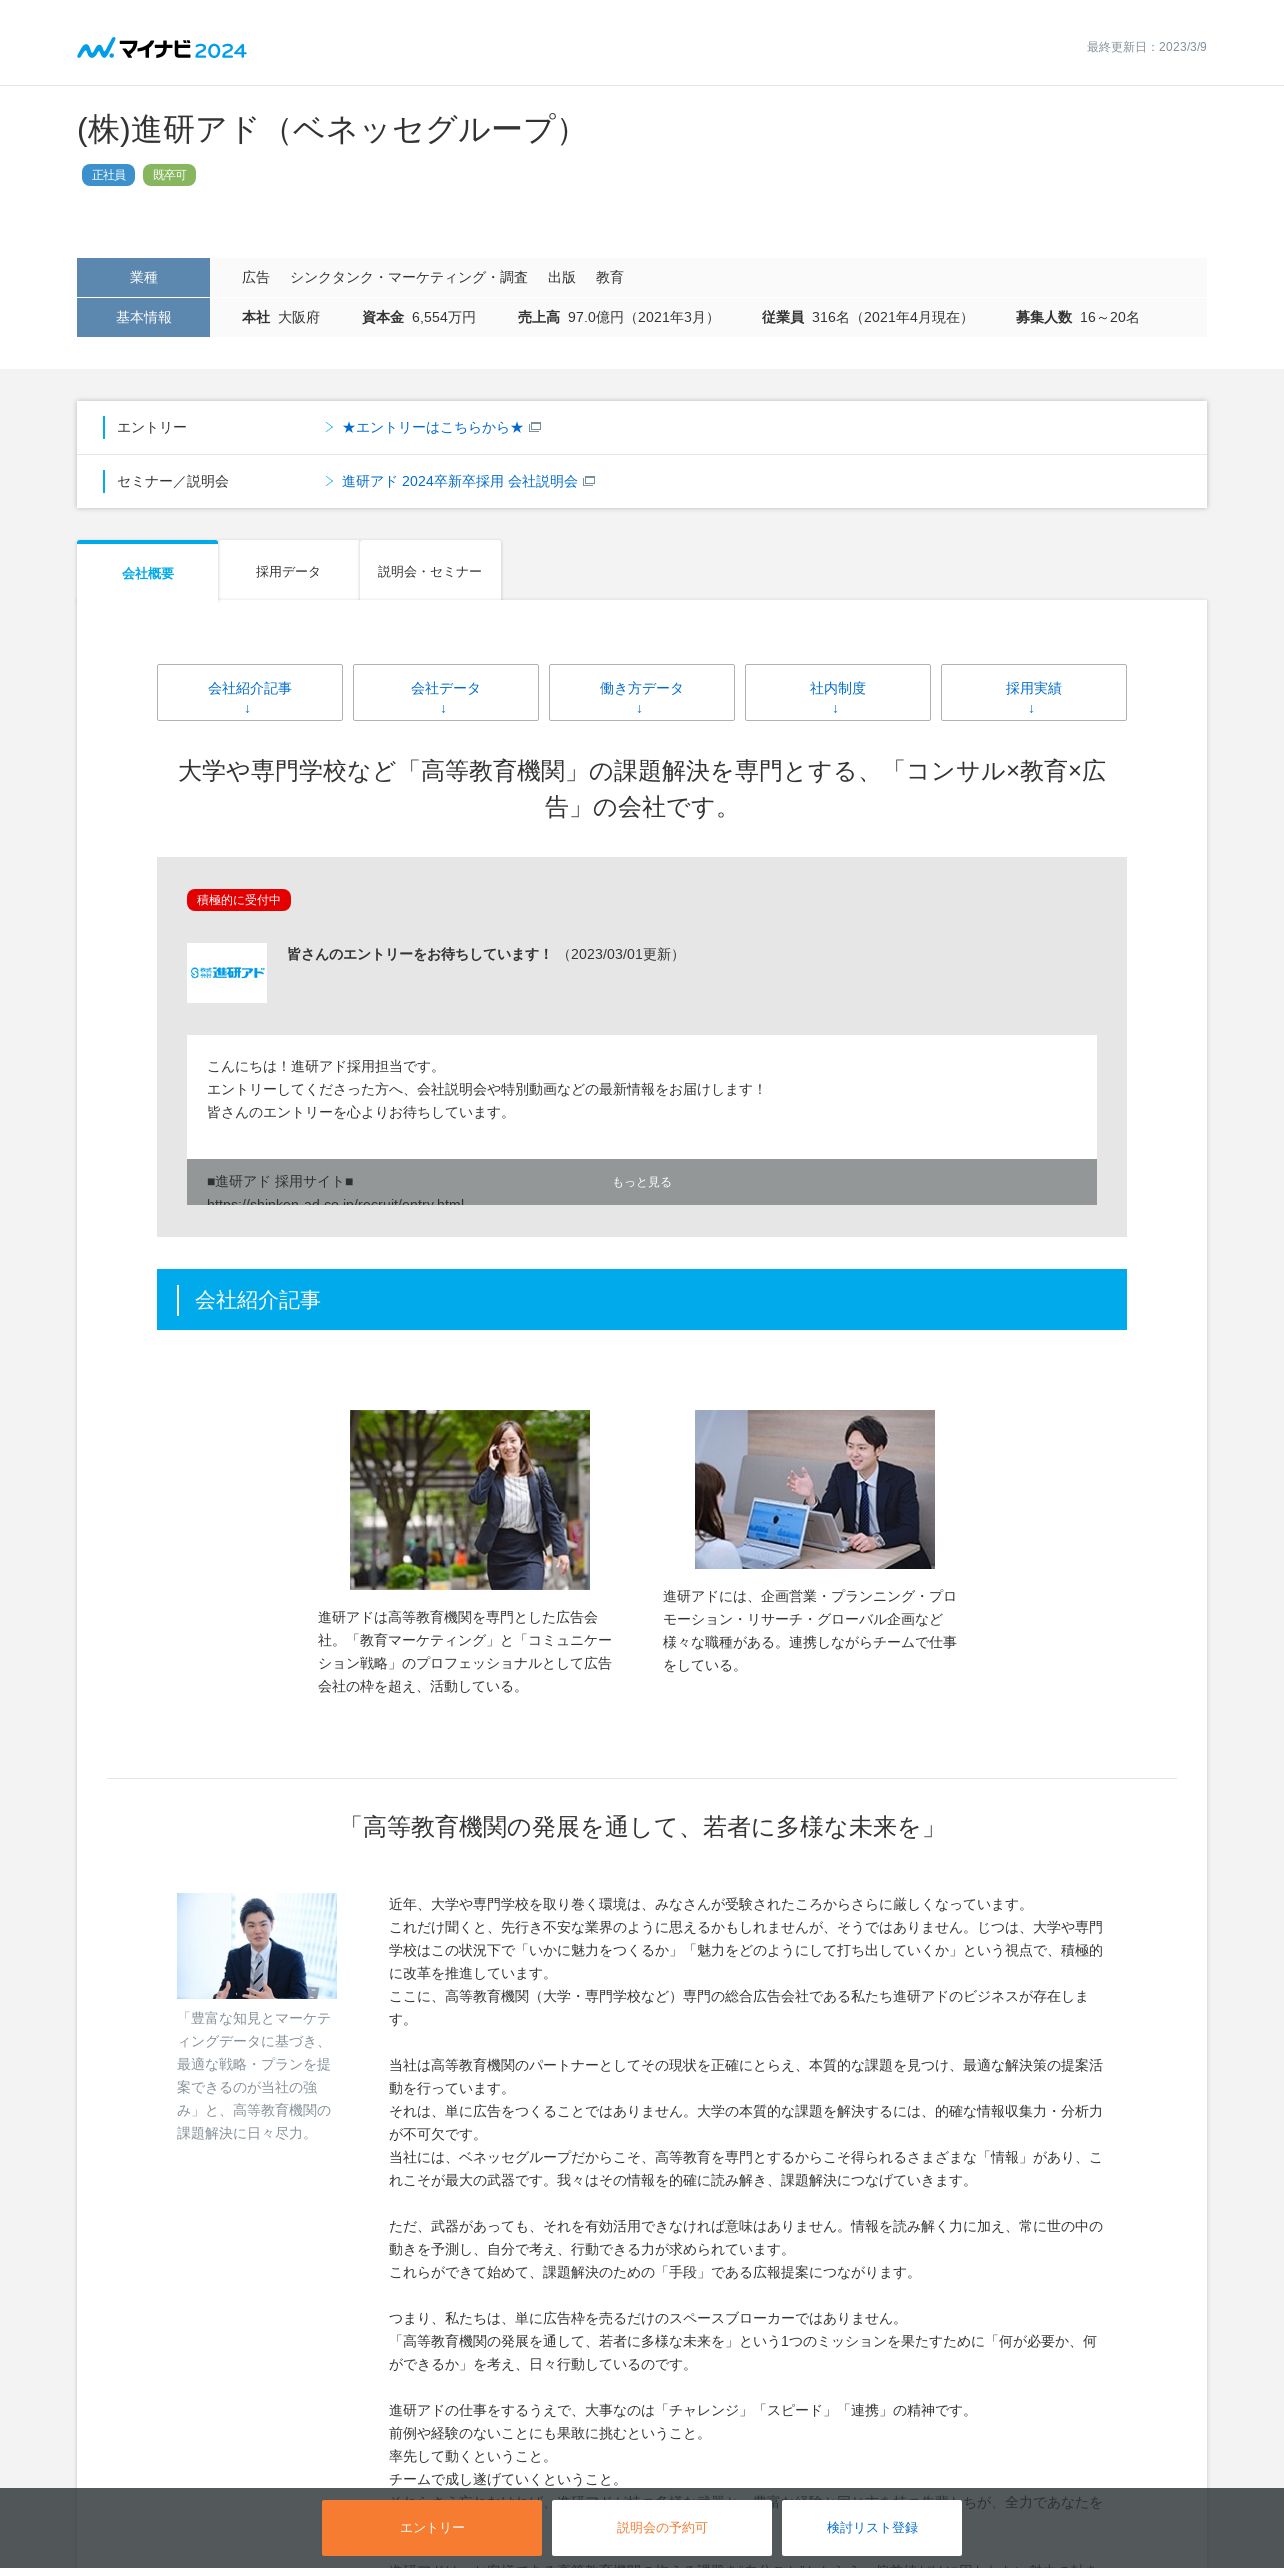Click 「高等教育機関の発展を通して、若者に多様な未来を」 heading
The image size is (1284, 2568).
pos(642,1827)
